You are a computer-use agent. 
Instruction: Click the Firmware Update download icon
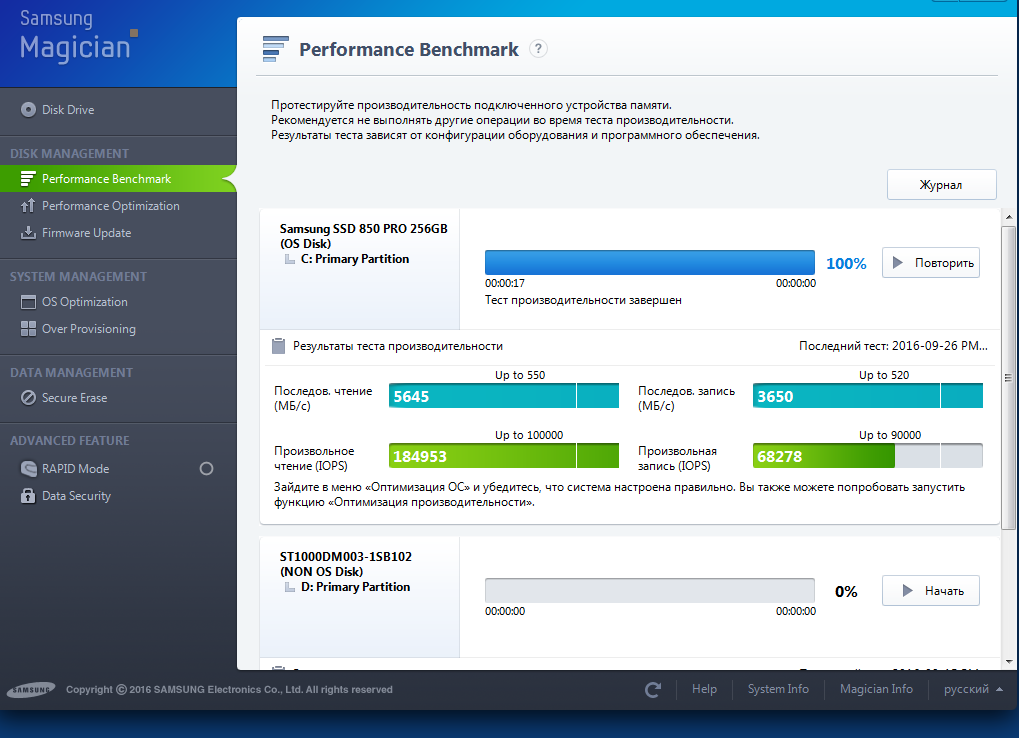tap(28, 233)
